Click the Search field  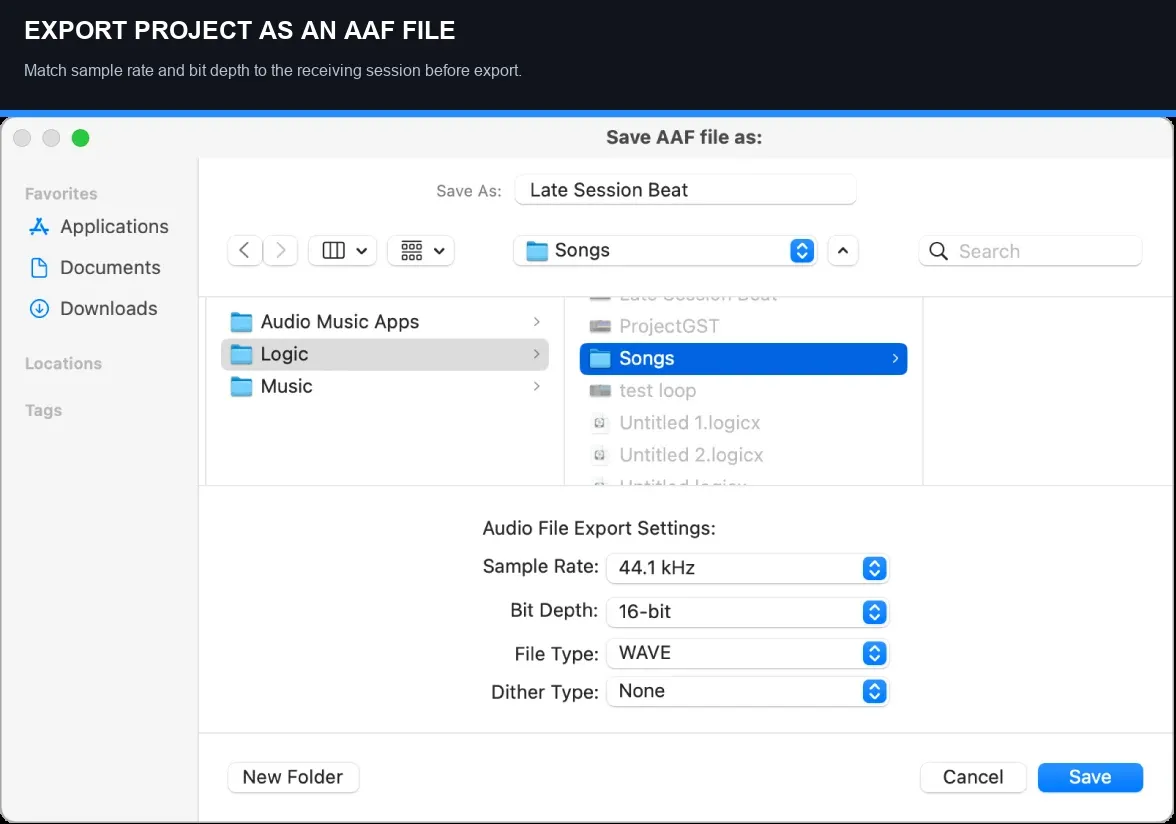(x=1030, y=250)
